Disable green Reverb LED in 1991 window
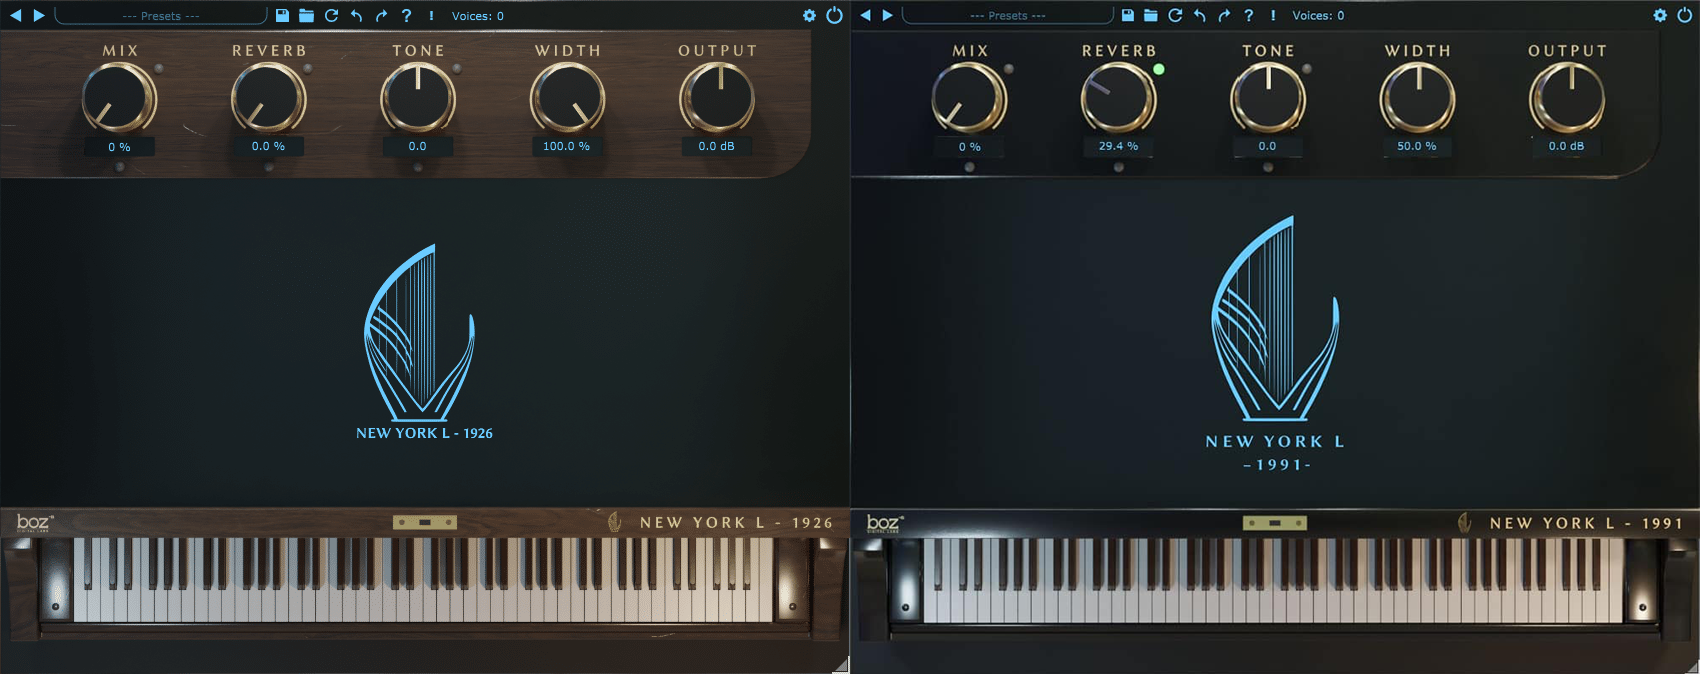1700x674 pixels. (1159, 69)
